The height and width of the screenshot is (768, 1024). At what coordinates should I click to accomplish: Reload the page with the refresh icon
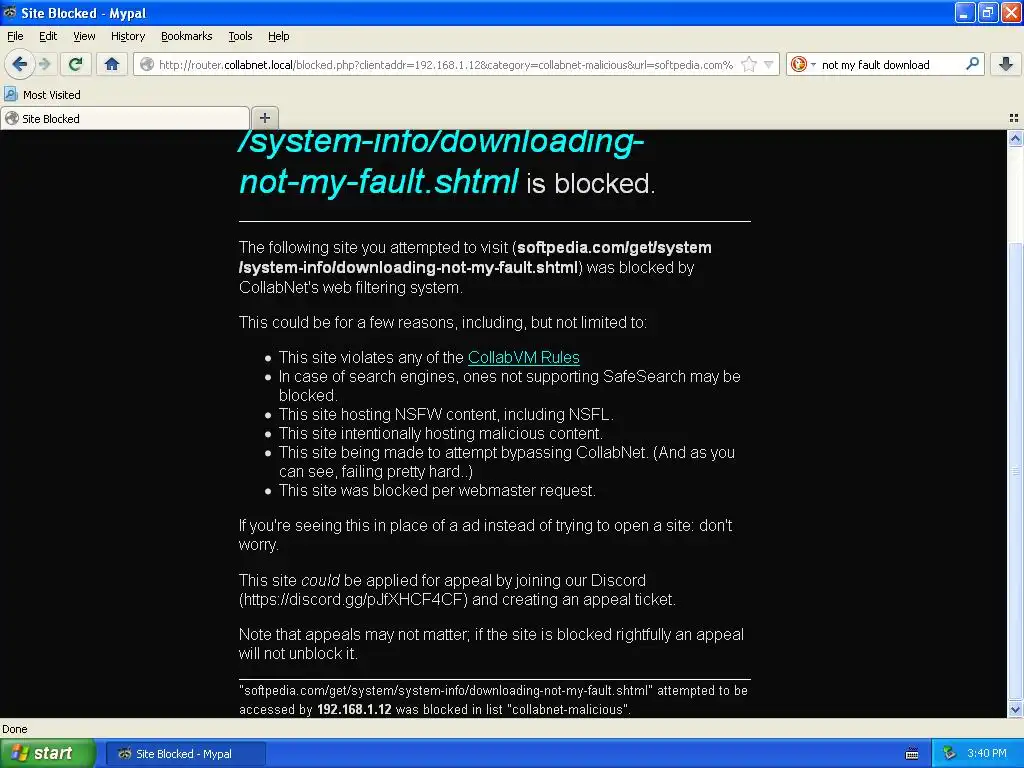tap(76, 64)
